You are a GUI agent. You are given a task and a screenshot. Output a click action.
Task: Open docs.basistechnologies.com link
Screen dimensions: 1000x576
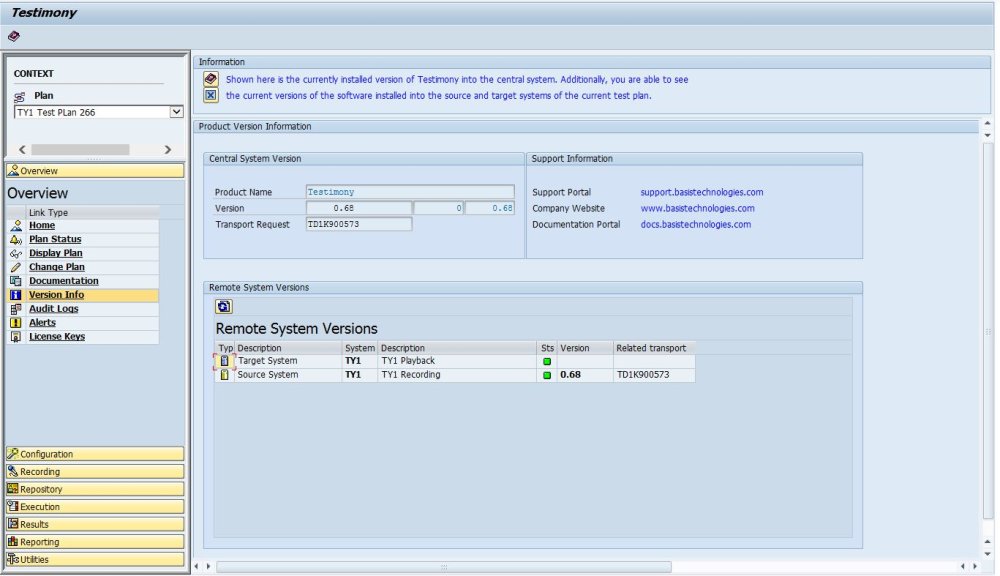(695, 225)
